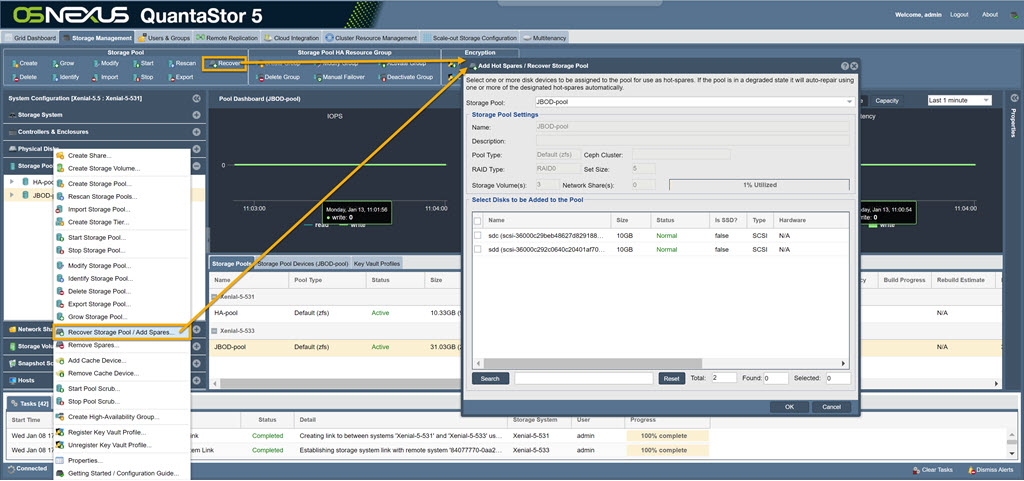Screen dimensions: 1024x481
Task: Collapse the System Configuration side panel
Action: point(196,99)
